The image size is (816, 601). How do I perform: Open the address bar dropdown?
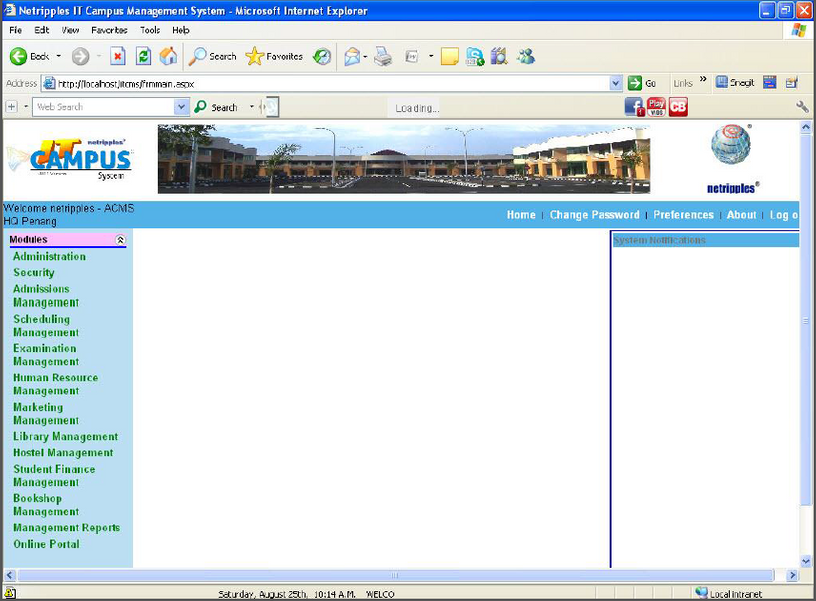616,83
